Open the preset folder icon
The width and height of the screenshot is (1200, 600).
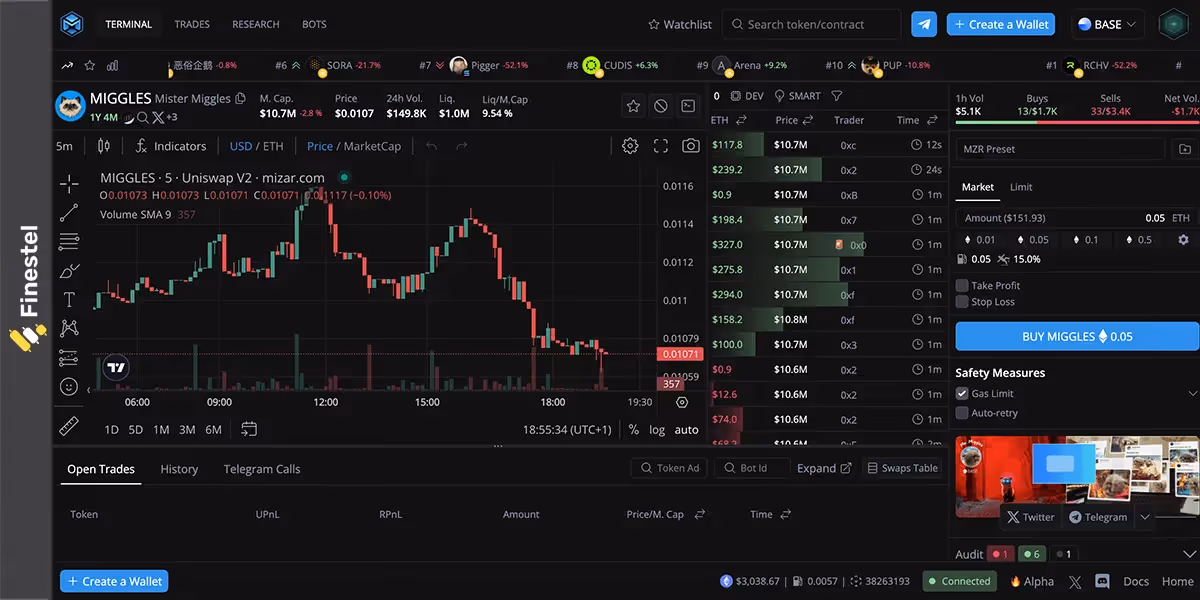[x=1185, y=149]
